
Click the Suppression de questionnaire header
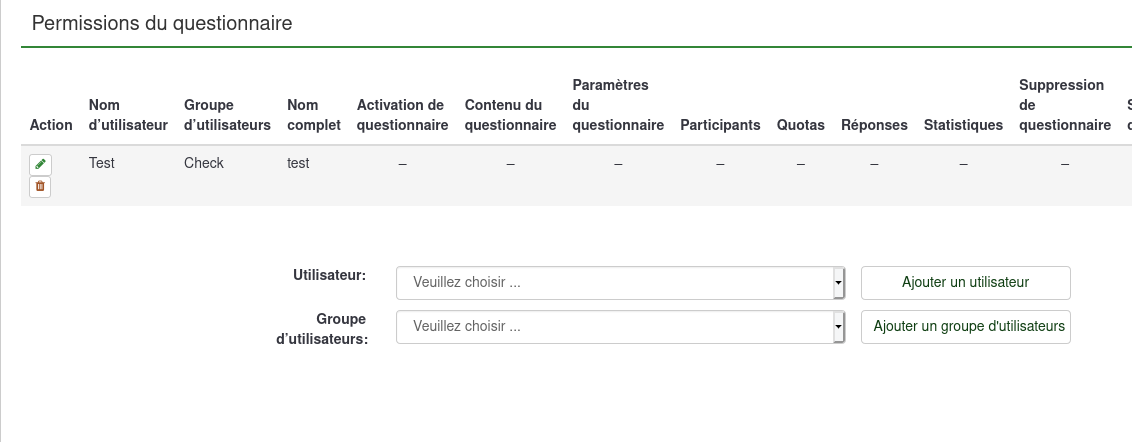tap(1064, 105)
